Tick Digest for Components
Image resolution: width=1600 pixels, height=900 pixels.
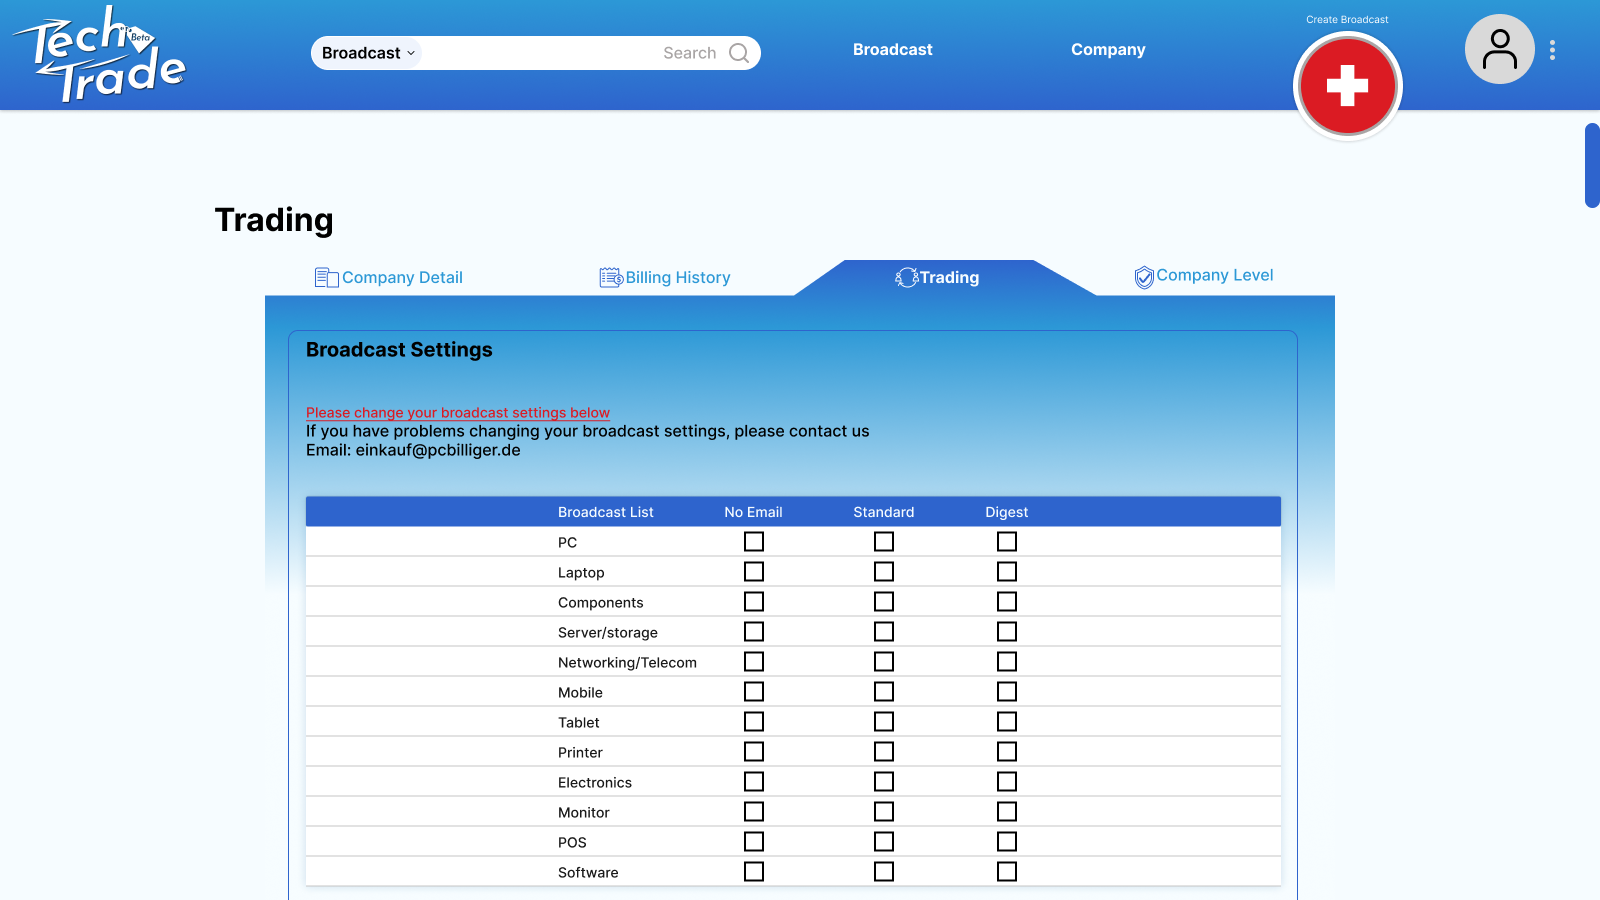point(1007,601)
